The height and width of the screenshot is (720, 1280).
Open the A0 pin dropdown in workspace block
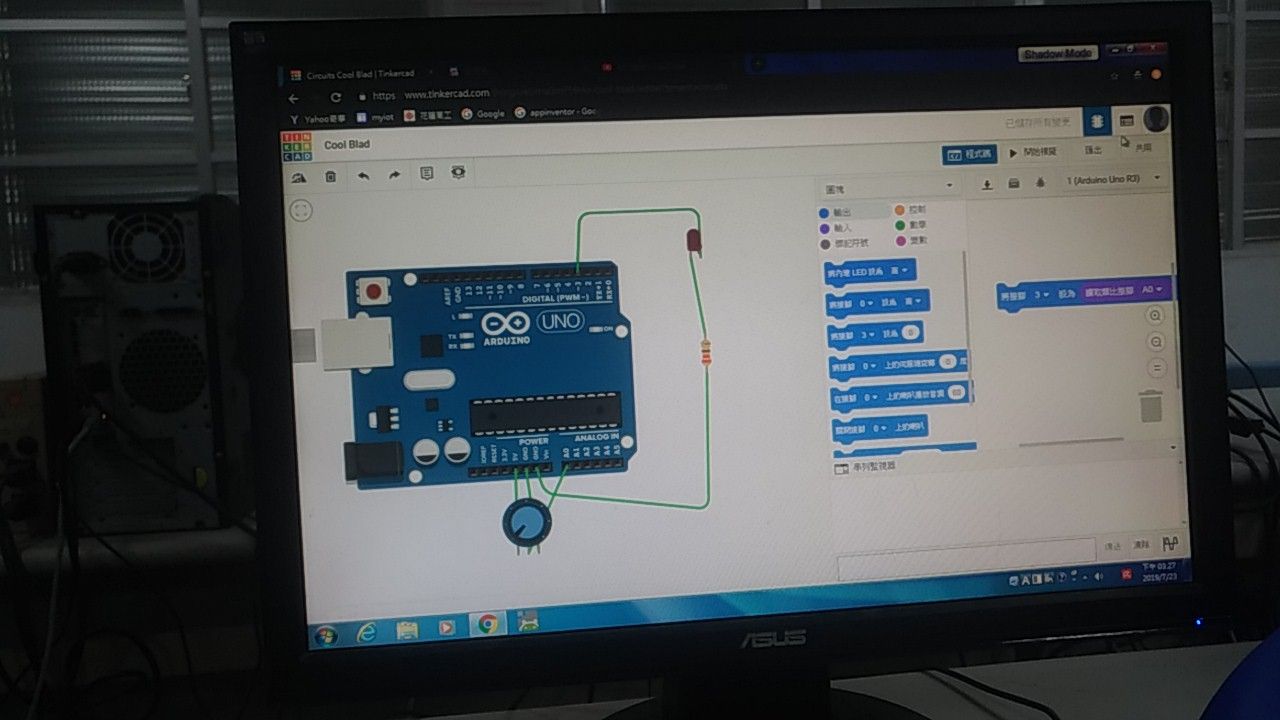point(1152,290)
